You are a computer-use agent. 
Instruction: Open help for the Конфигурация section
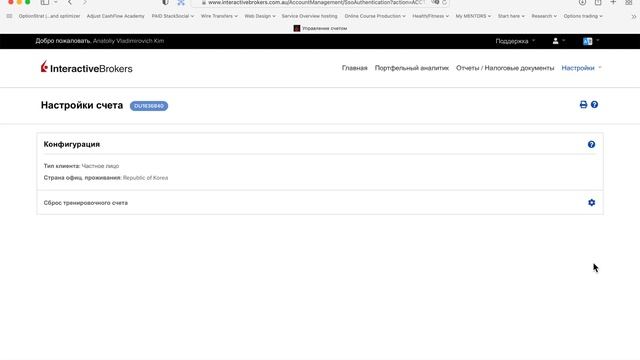click(591, 144)
